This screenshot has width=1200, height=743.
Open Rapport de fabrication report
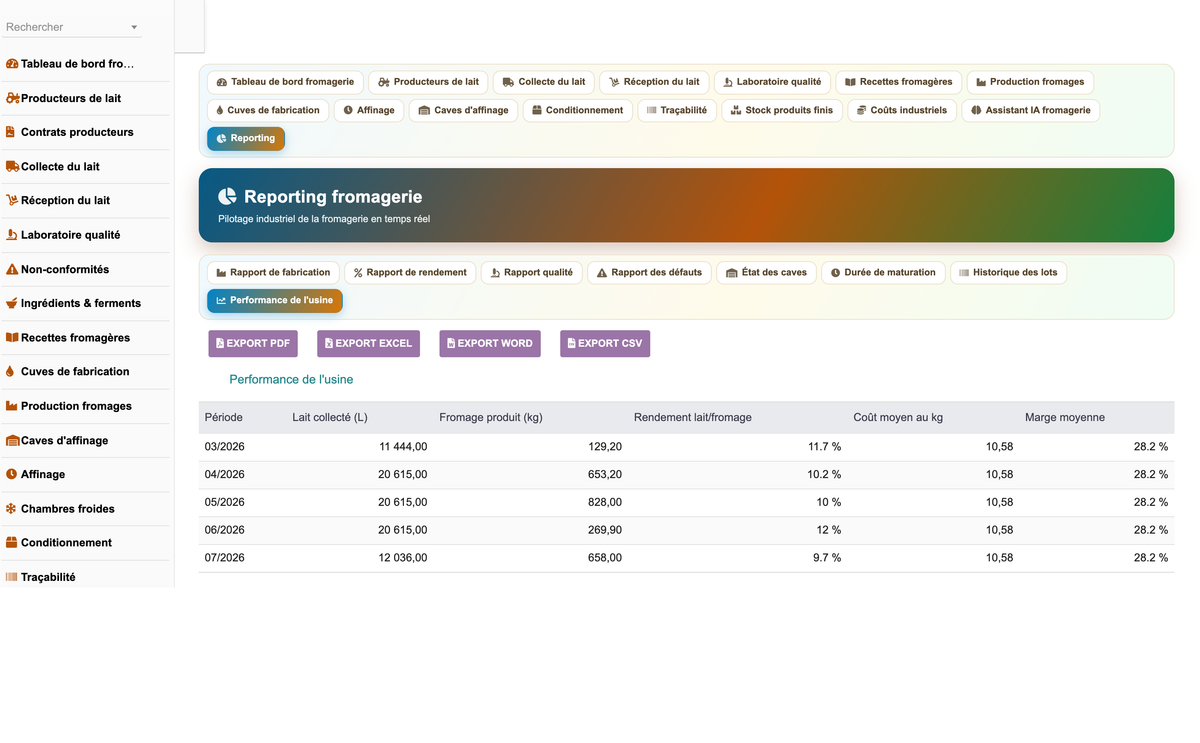[x=273, y=272]
